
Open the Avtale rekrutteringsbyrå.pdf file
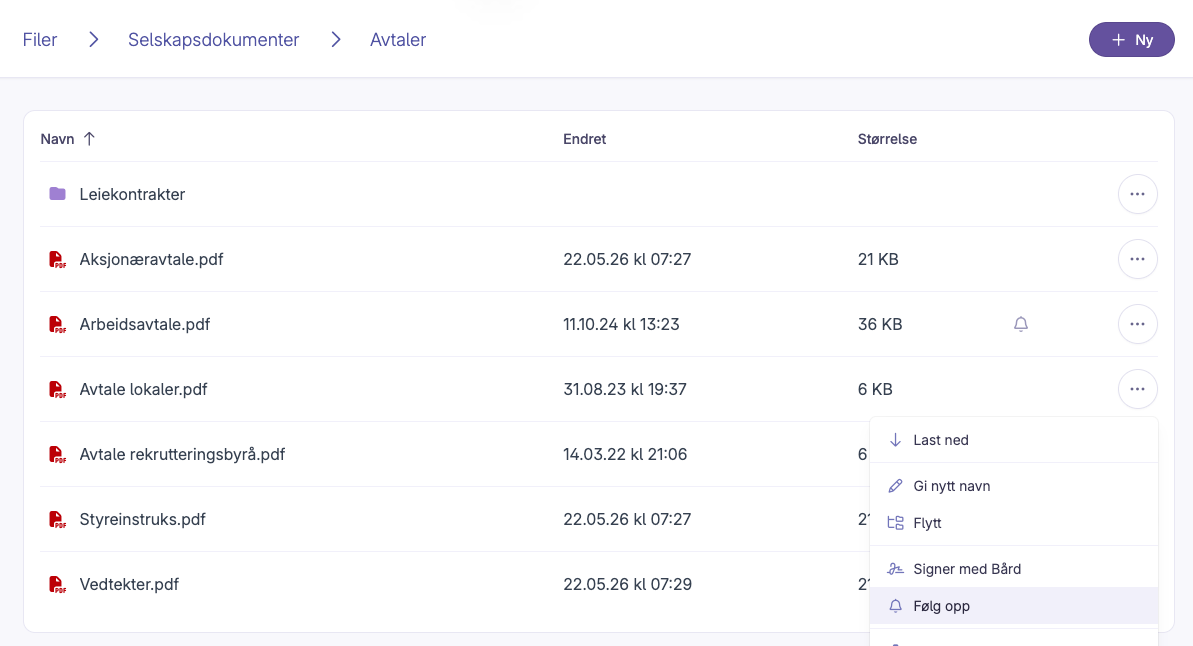coord(182,454)
